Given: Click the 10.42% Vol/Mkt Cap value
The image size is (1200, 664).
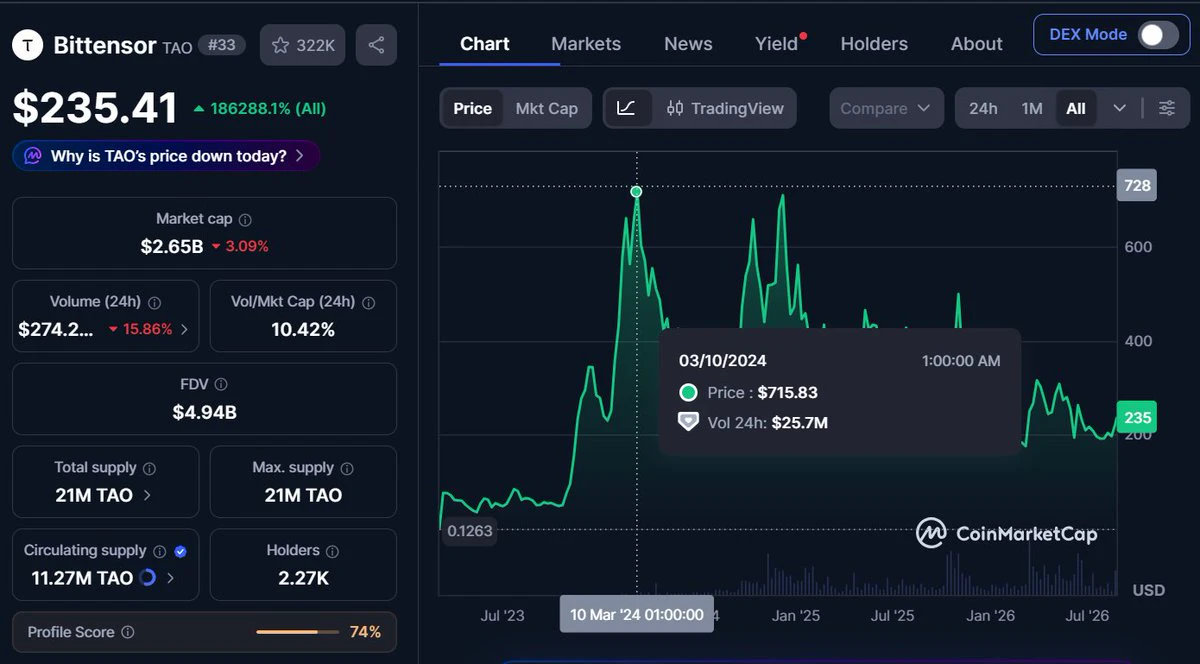Looking at the screenshot, I should [303, 329].
